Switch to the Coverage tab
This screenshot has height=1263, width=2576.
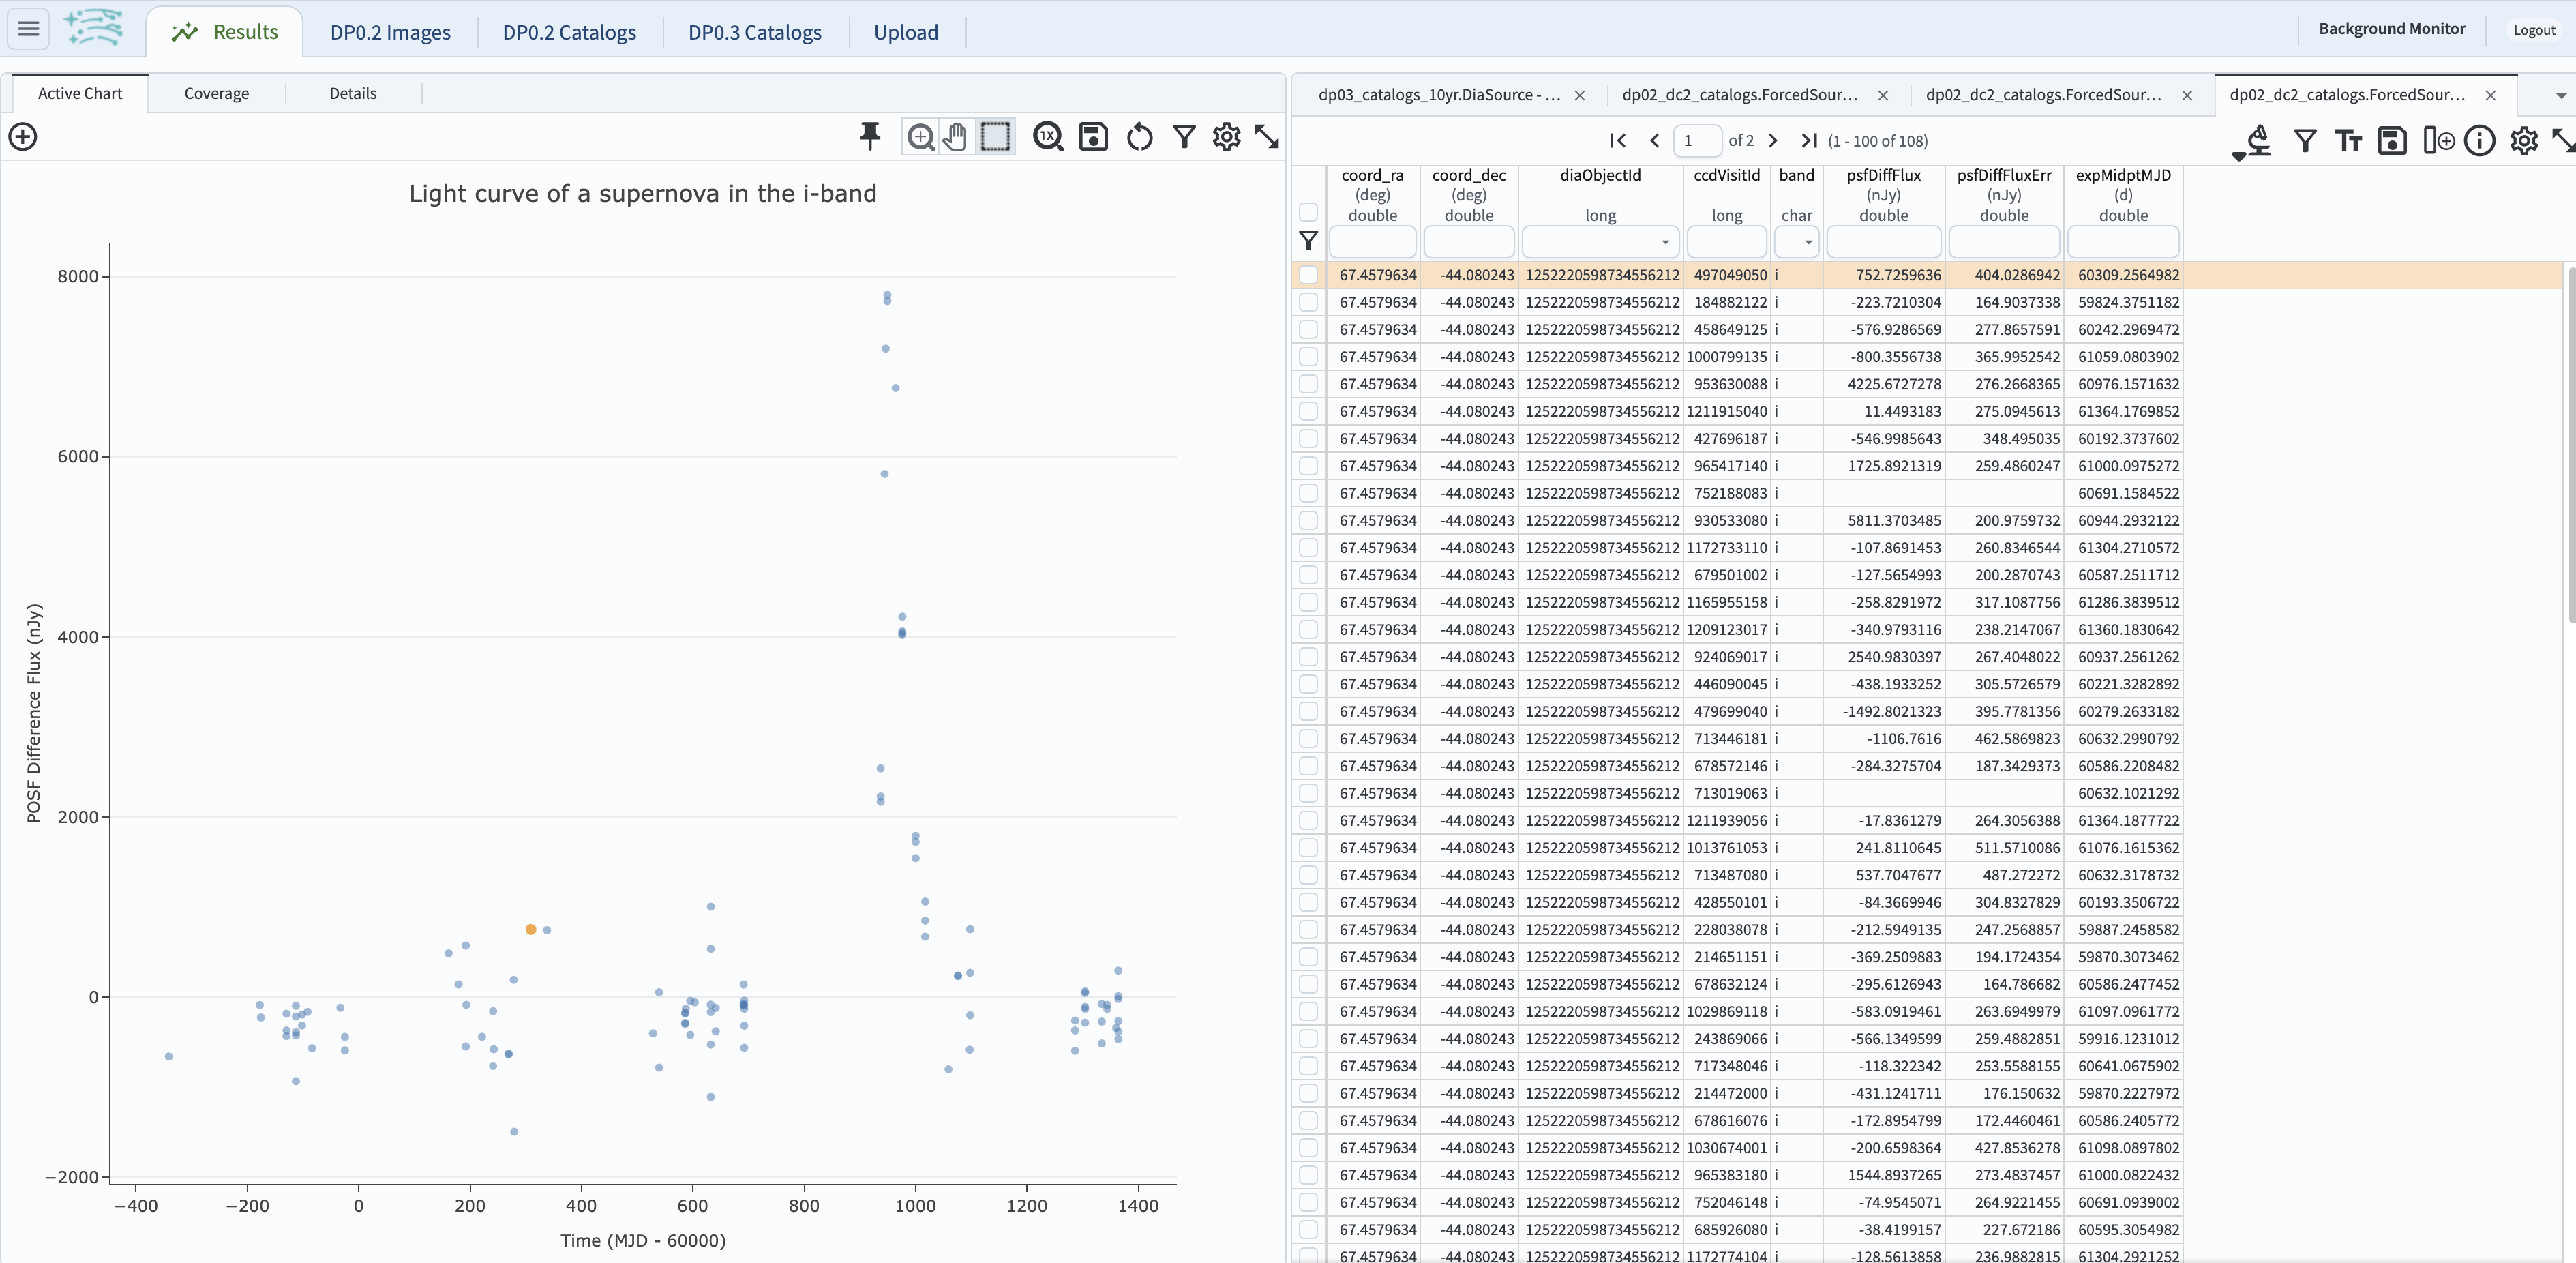tap(217, 93)
